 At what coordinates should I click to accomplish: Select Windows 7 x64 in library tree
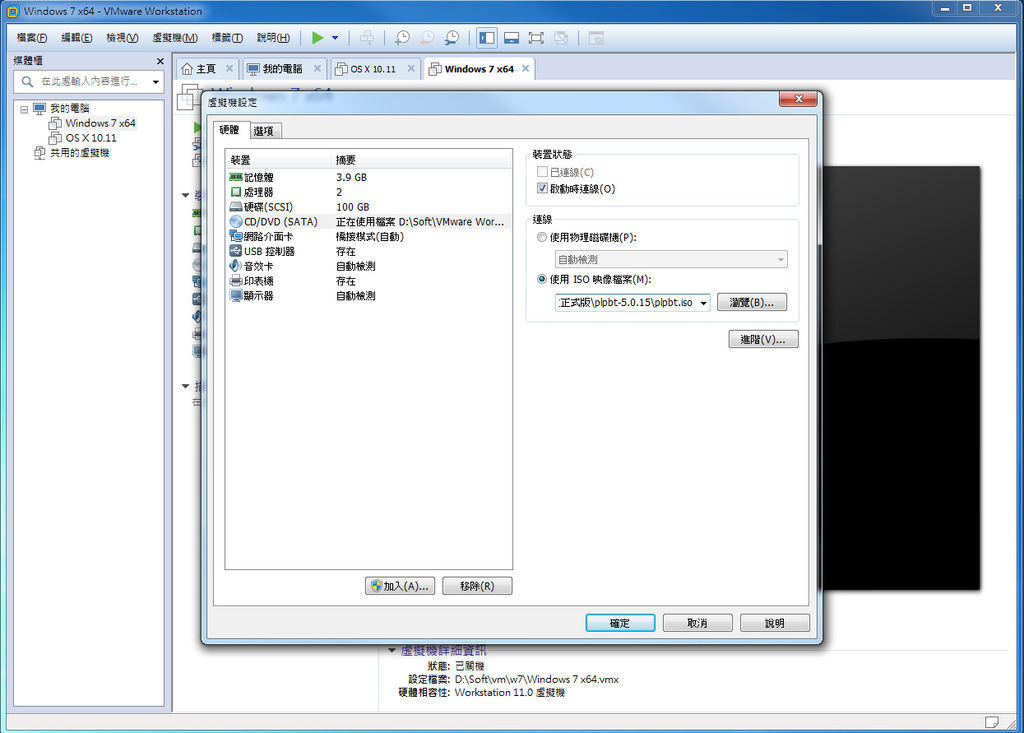(99, 123)
